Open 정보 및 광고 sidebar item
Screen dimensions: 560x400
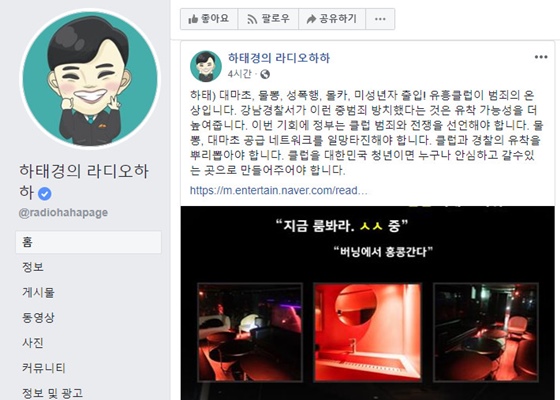(x=52, y=393)
